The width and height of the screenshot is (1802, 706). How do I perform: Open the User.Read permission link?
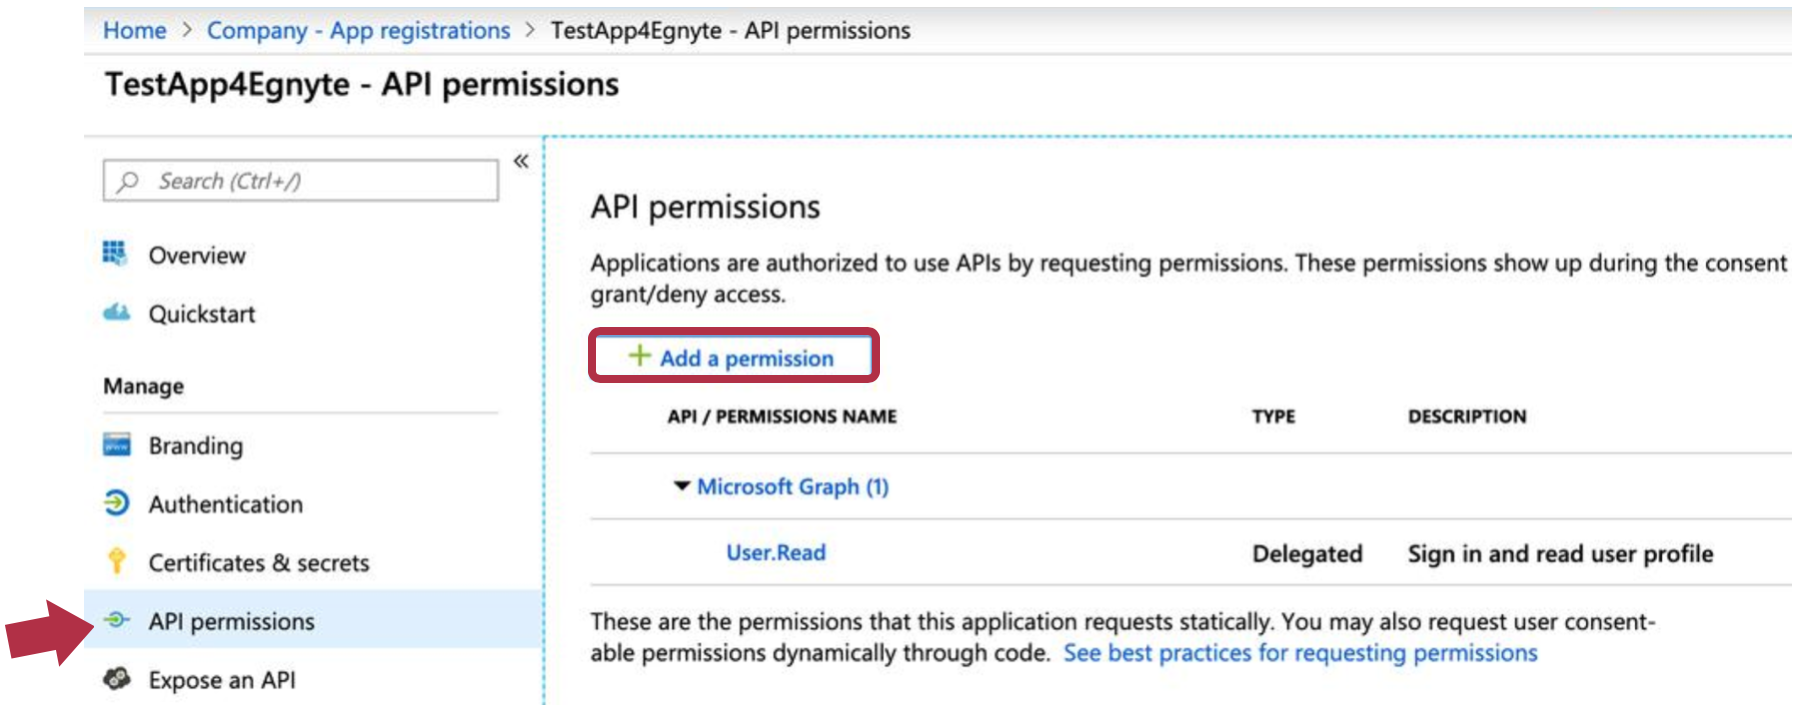click(x=776, y=552)
